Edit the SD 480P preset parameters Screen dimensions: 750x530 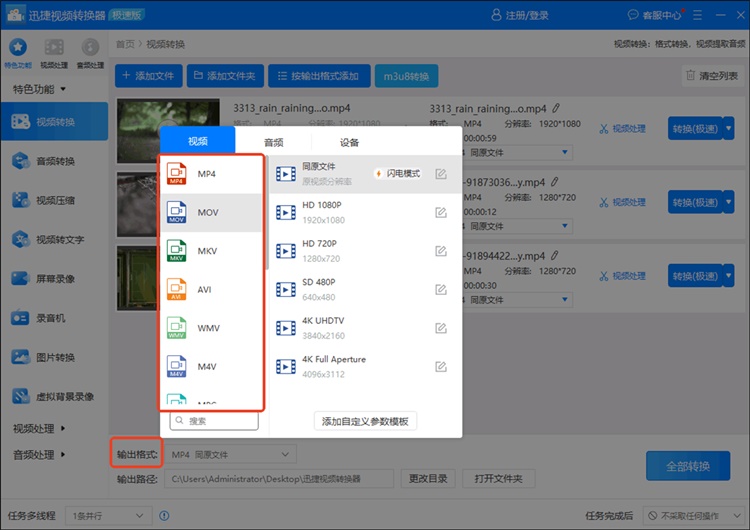(441, 289)
